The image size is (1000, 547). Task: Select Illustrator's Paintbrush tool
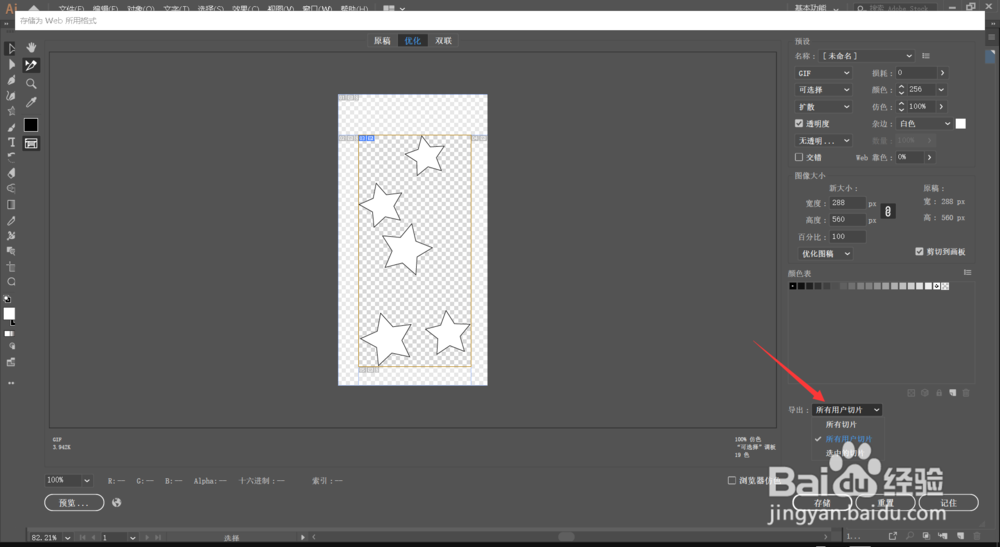[x=11, y=127]
